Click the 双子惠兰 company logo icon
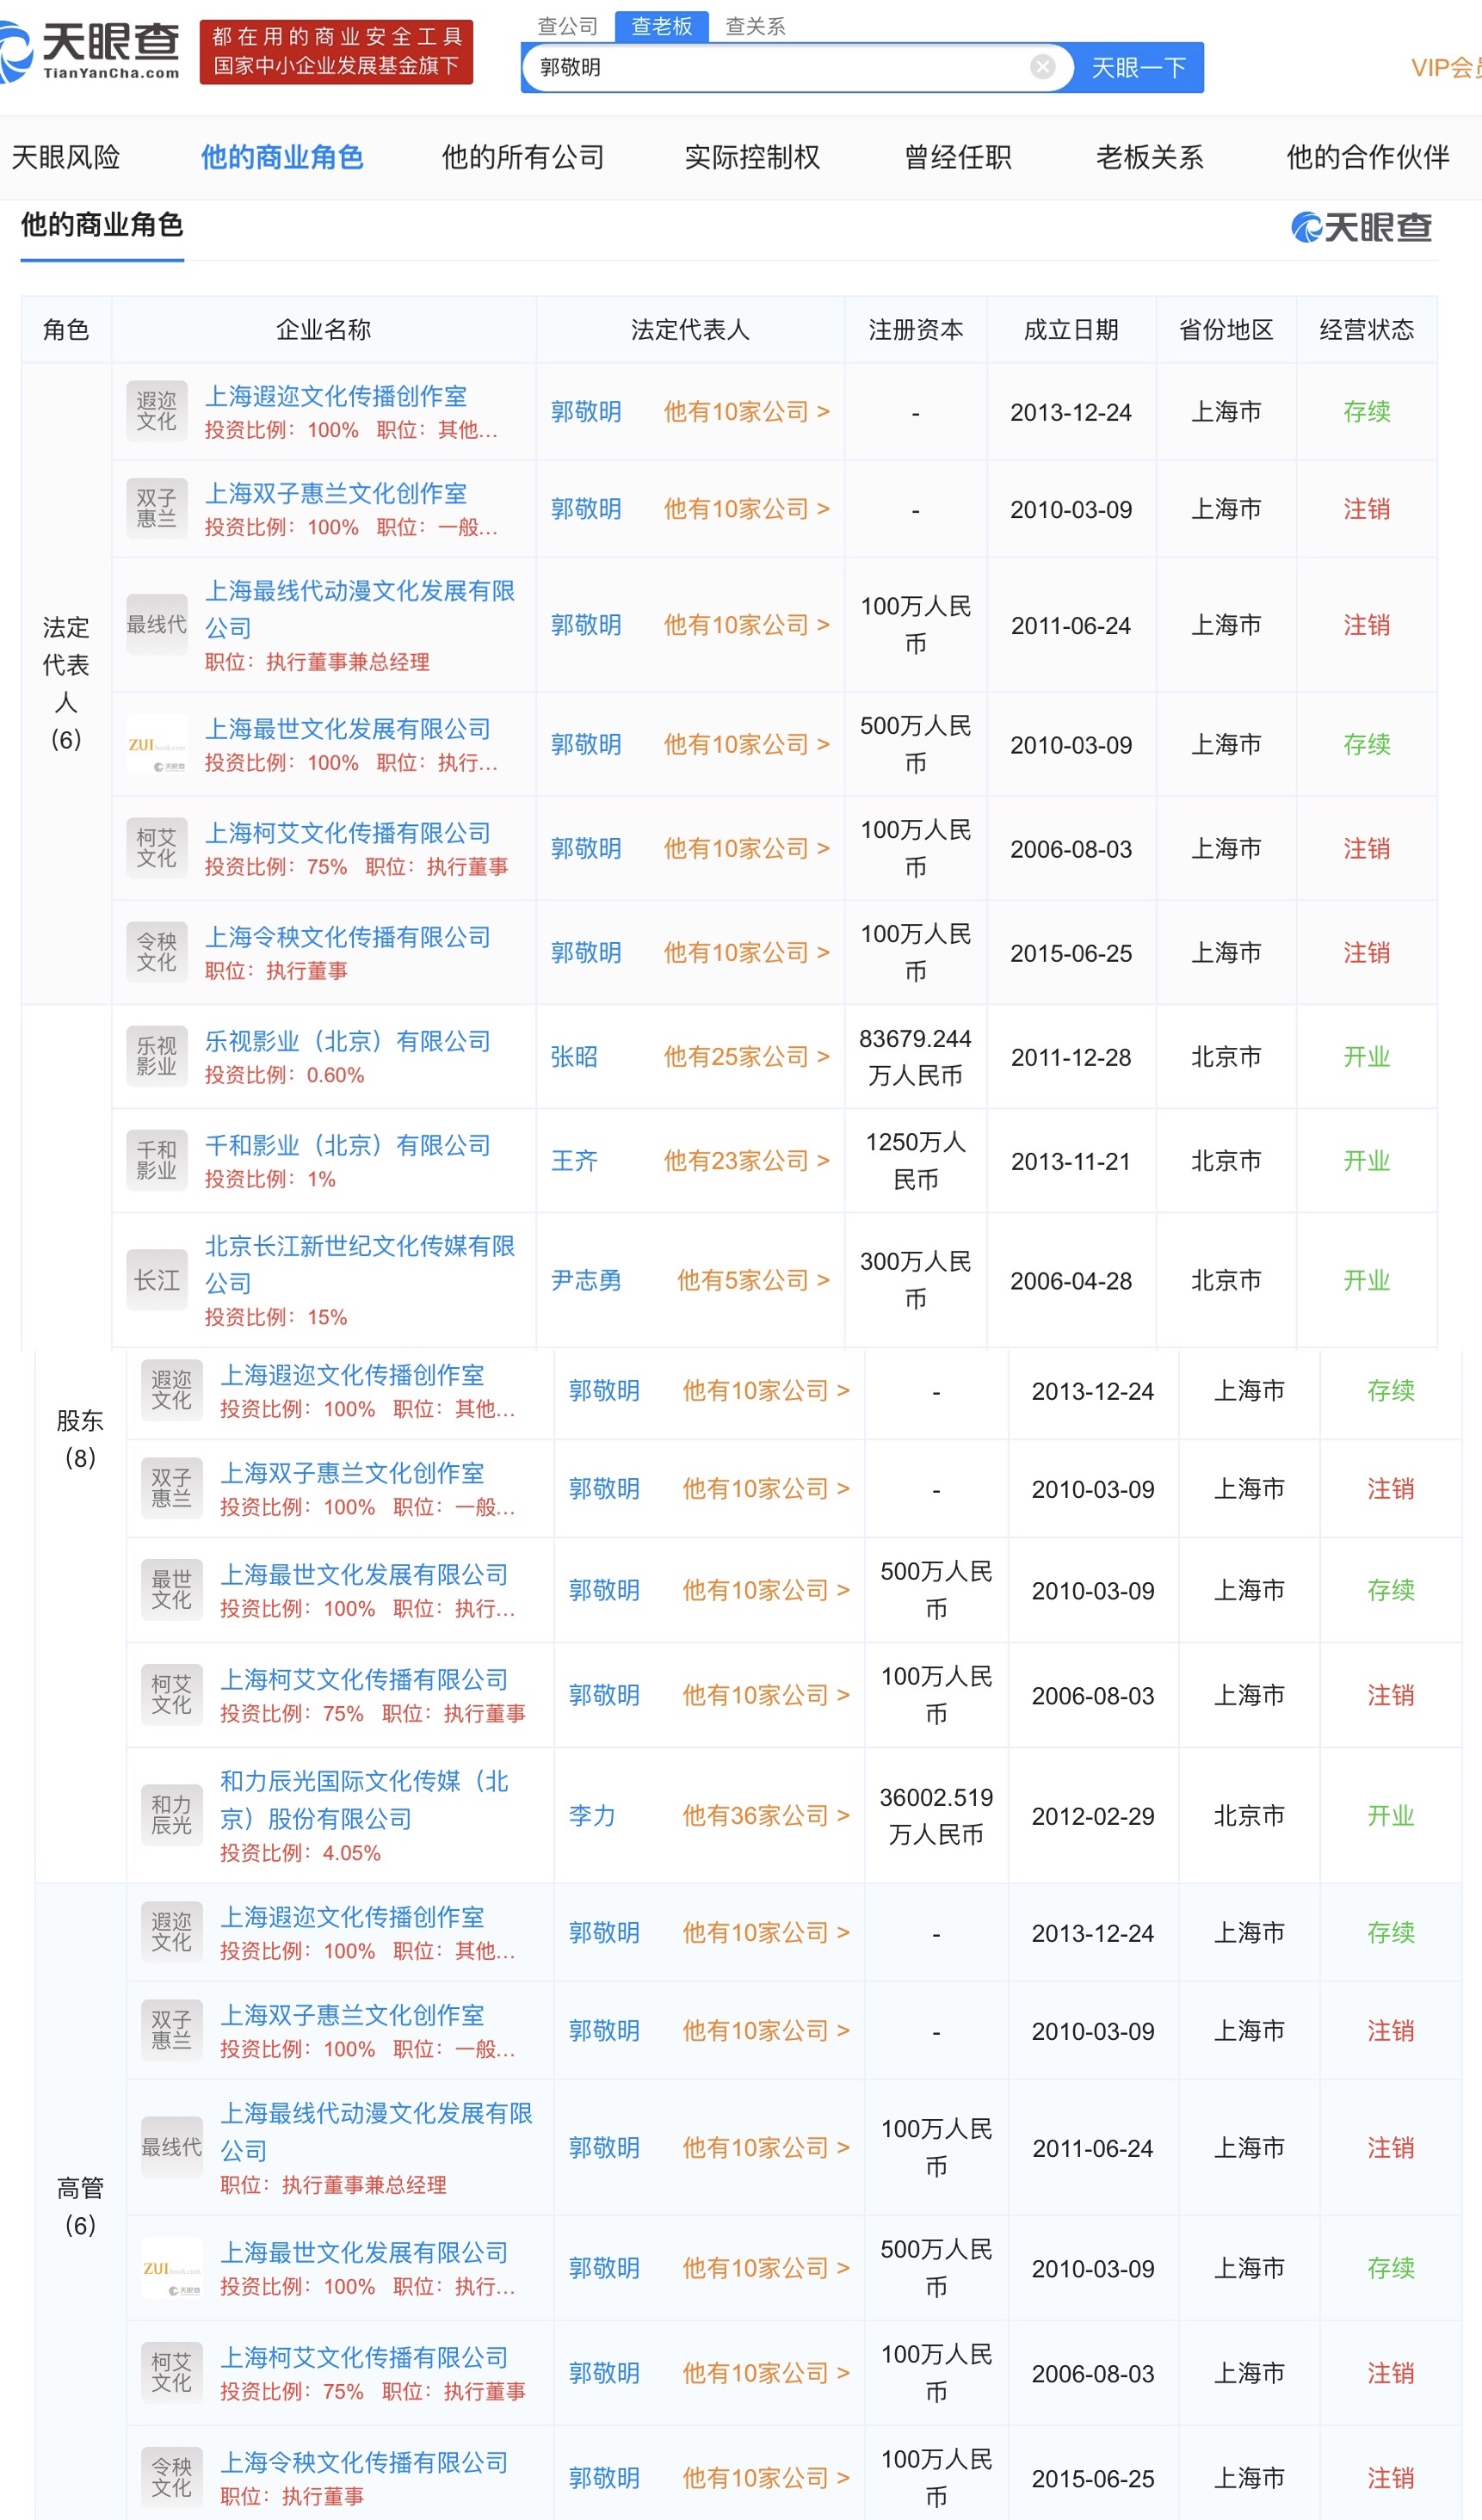The height and width of the screenshot is (2520, 1482). [157, 508]
